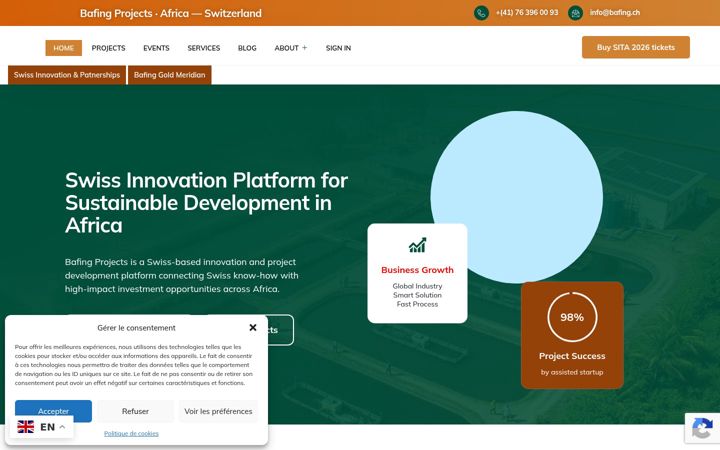Image resolution: width=720 pixels, height=450 pixels.
Task: Open Voir les préférences cookie settings
Action: point(218,411)
